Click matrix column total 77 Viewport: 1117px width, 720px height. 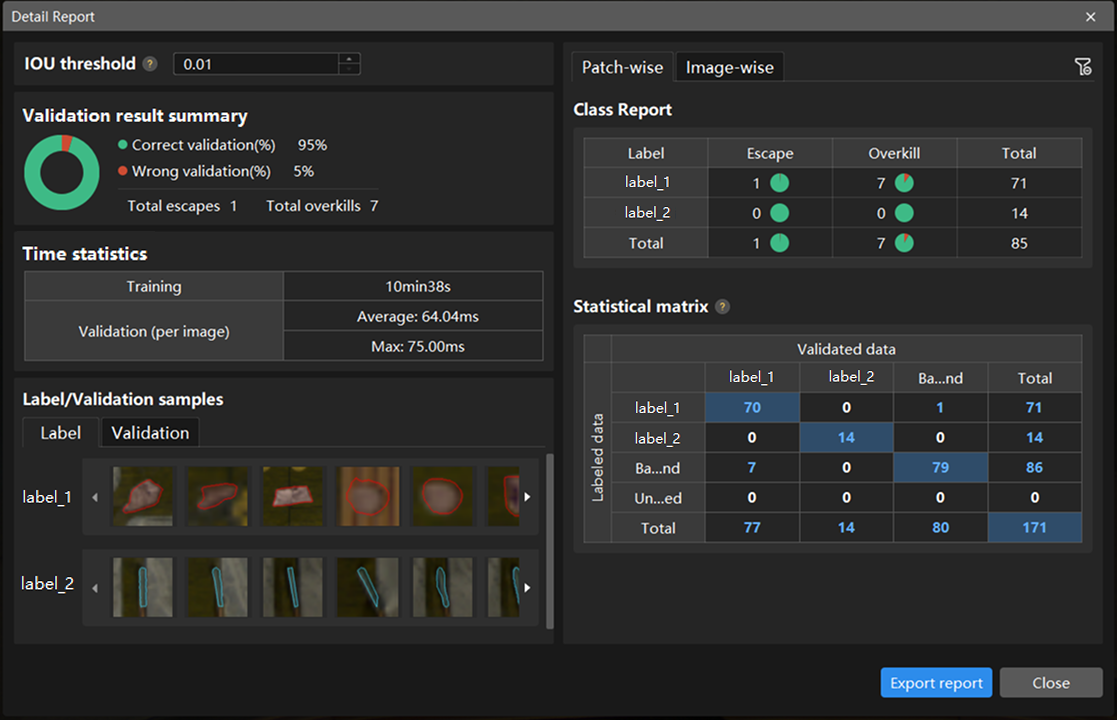pyautogui.click(x=752, y=528)
